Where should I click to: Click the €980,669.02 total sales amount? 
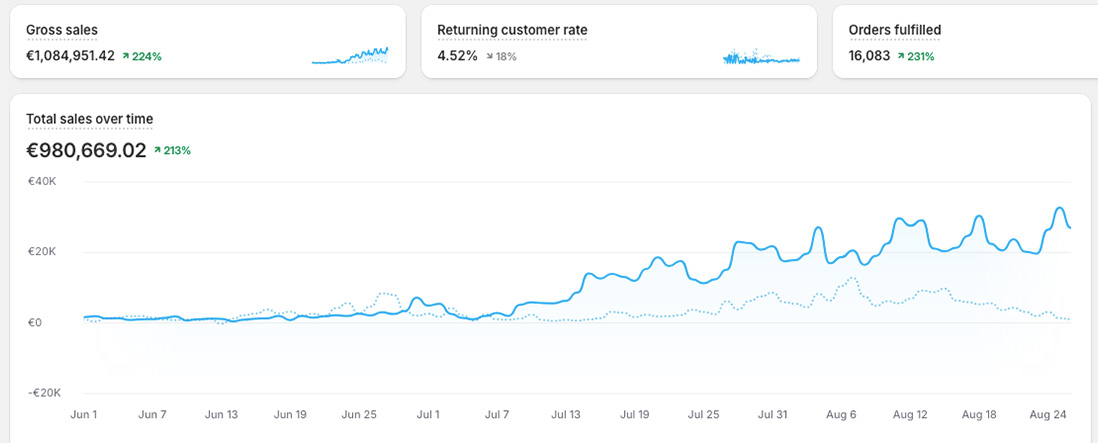(86, 151)
